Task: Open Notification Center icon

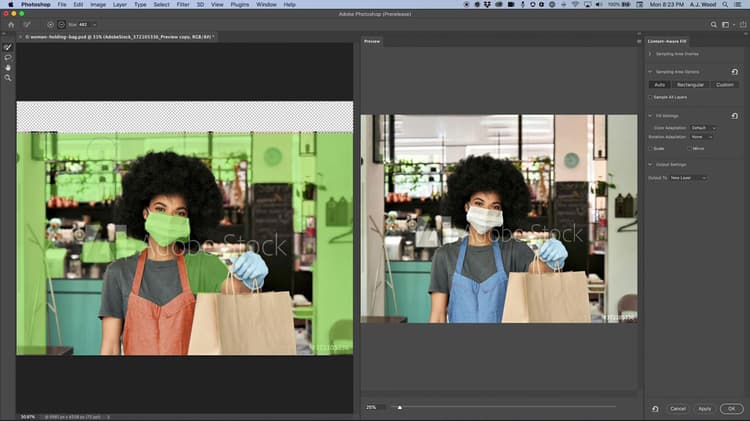Action: pos(738,4)
